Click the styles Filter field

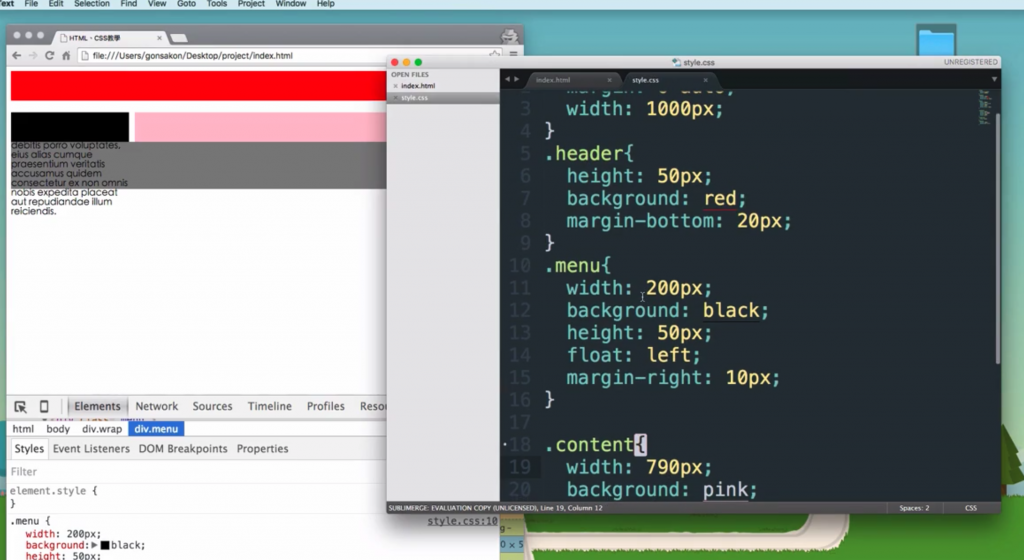(196, 471)
